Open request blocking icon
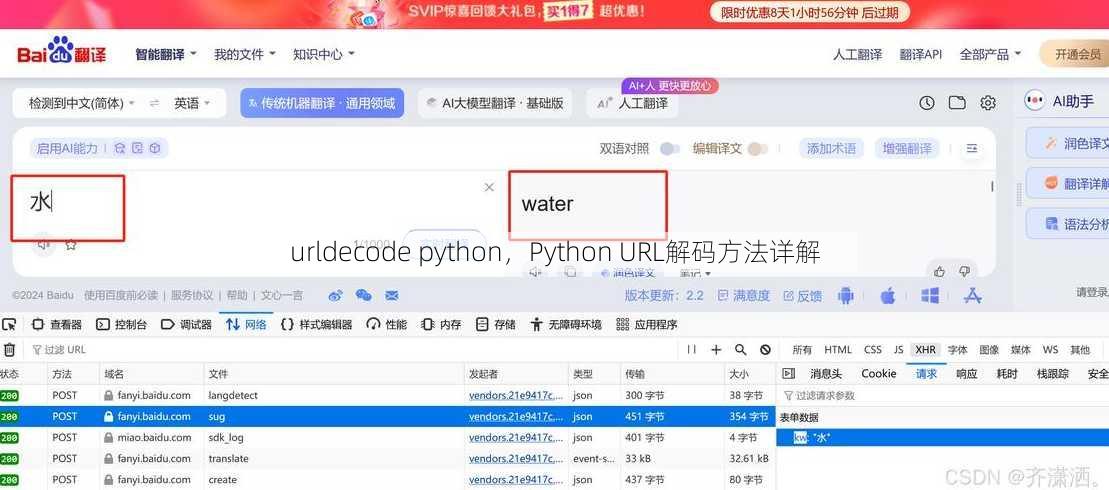The image size is (1109, 490). [x=765, y=349]
